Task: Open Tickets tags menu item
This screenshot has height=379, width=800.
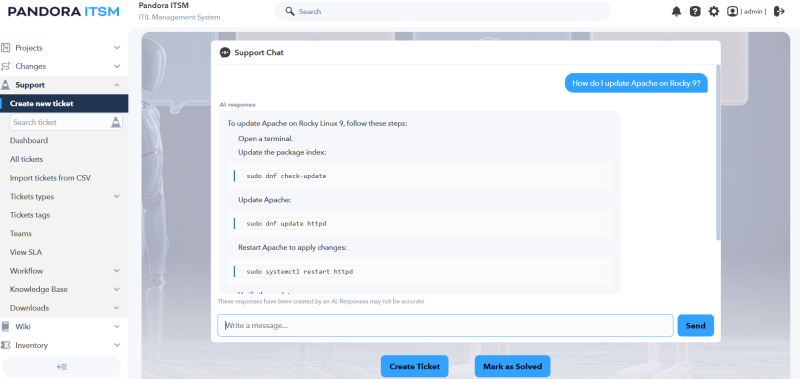Action: (x=30, y=215)
